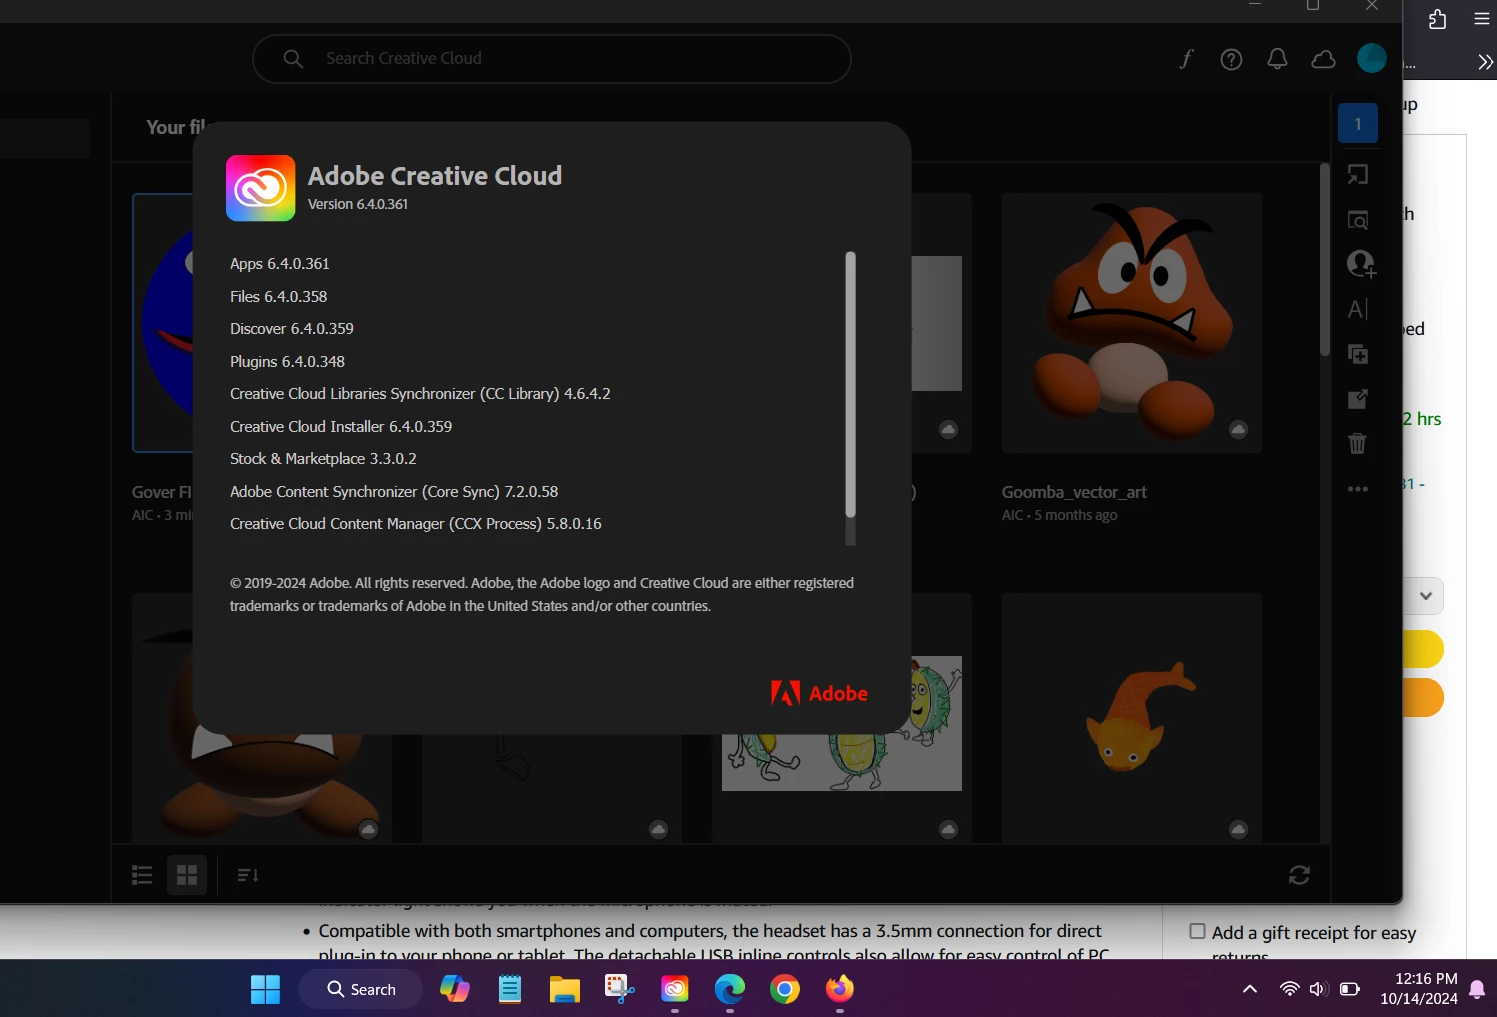Click the Adobe Creative Cloud logo in dialog
Viewport: 1497px width, 1017px height.
point(260,188)
